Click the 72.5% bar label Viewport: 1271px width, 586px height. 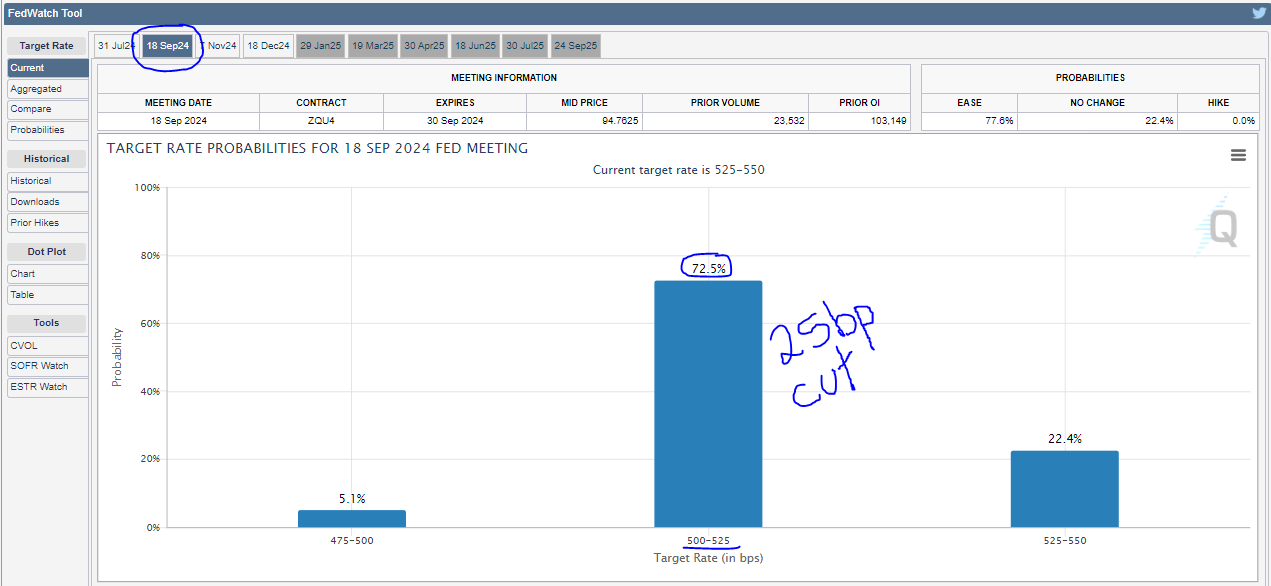coord(708,268)
